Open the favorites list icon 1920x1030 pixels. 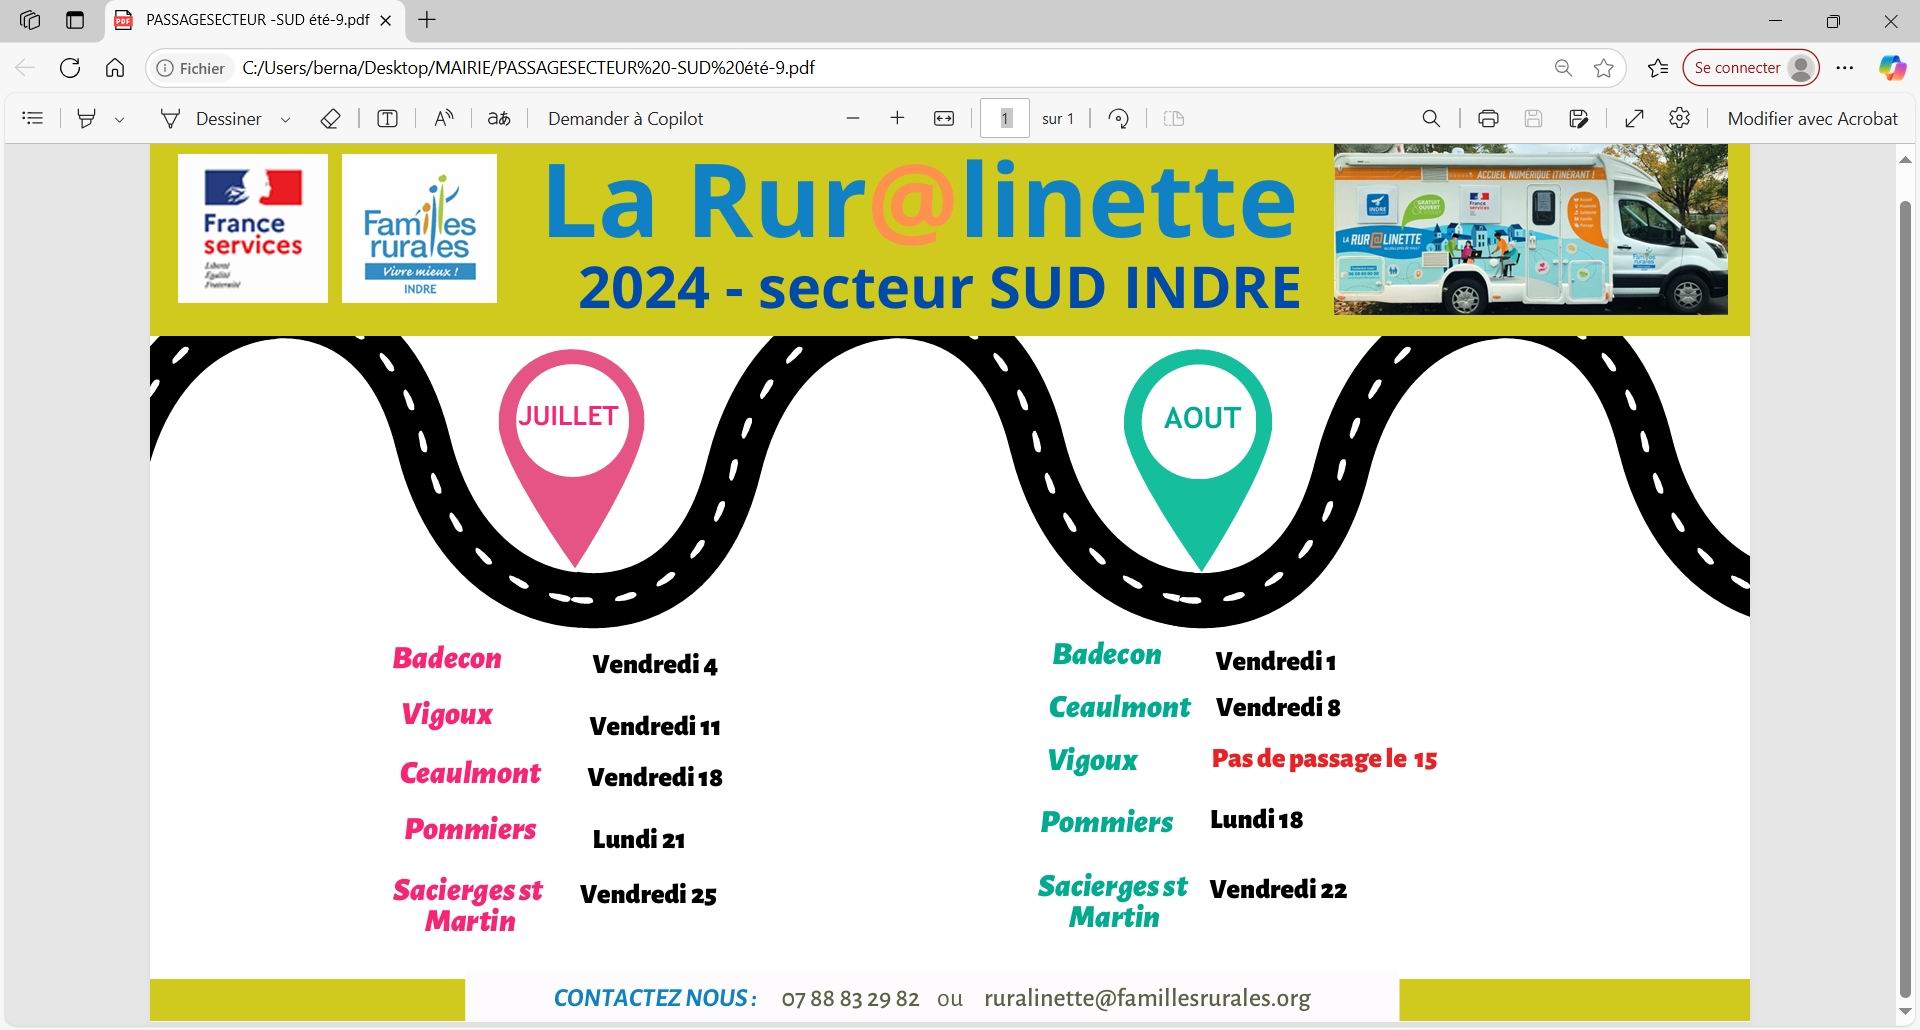1658,68
